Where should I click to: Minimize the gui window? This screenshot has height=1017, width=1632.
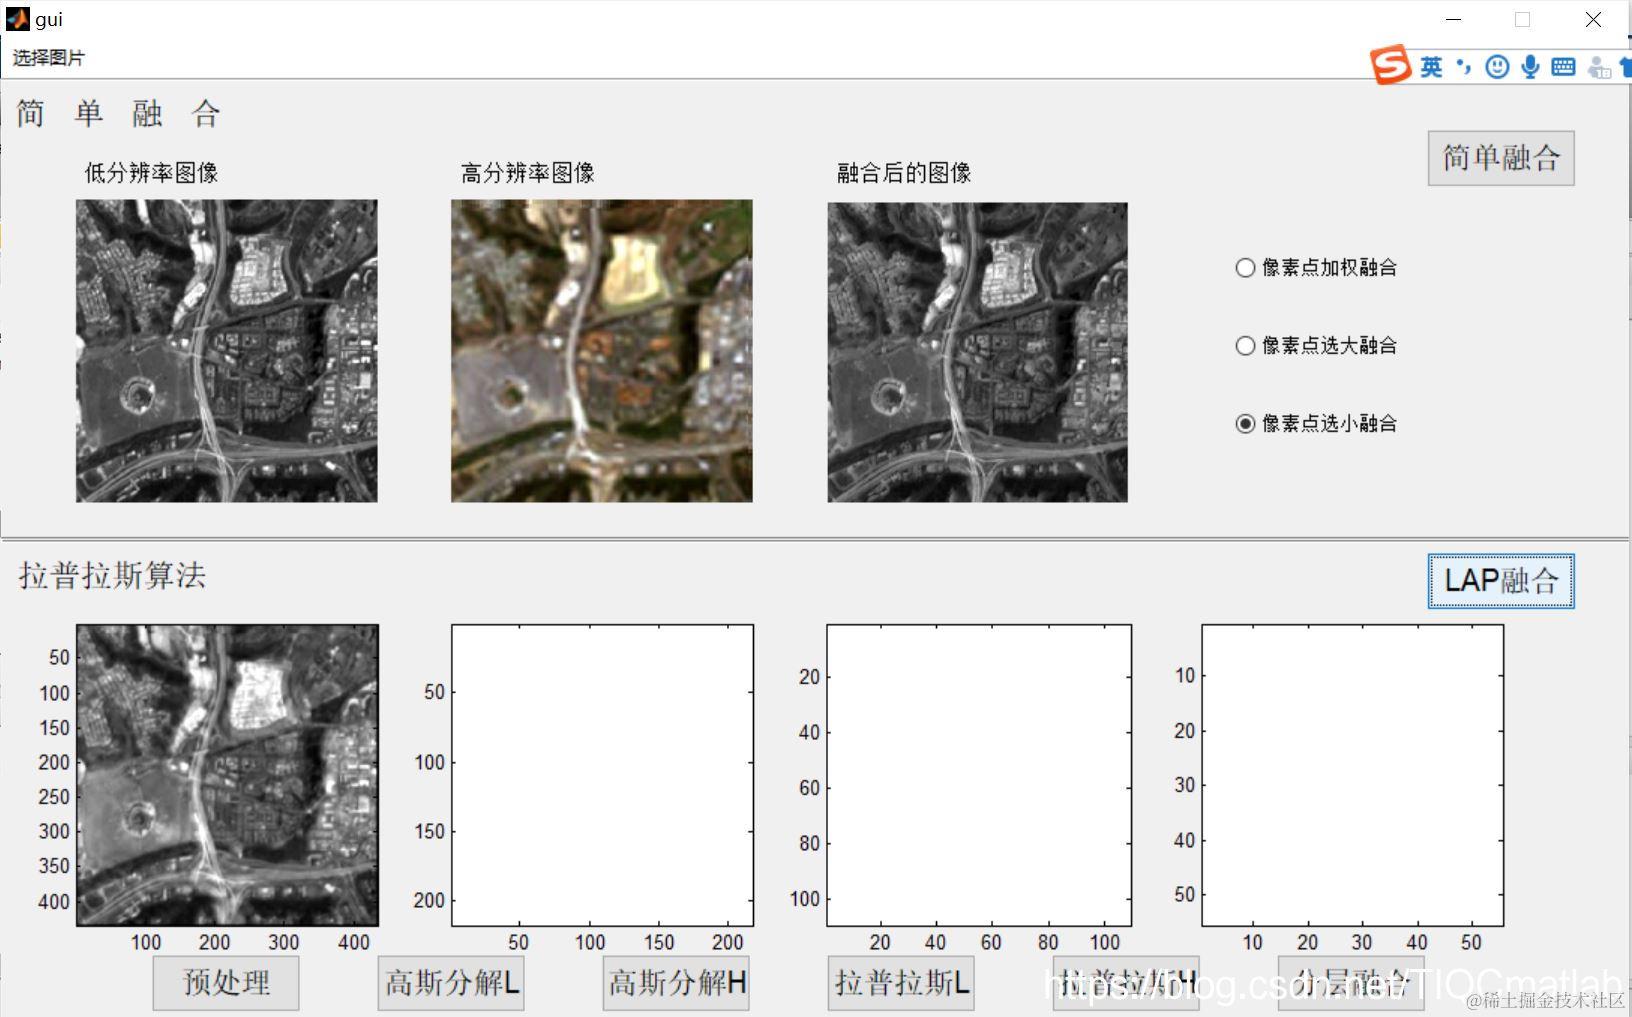pyautogui.click(x=1454, y=19)
